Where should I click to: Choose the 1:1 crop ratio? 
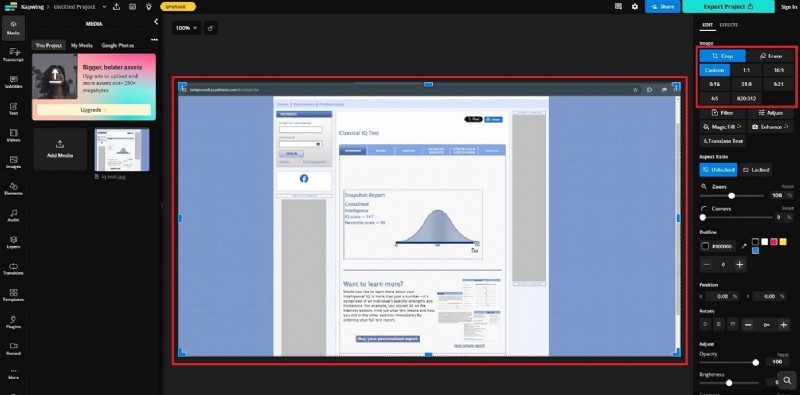click(746, 70)
